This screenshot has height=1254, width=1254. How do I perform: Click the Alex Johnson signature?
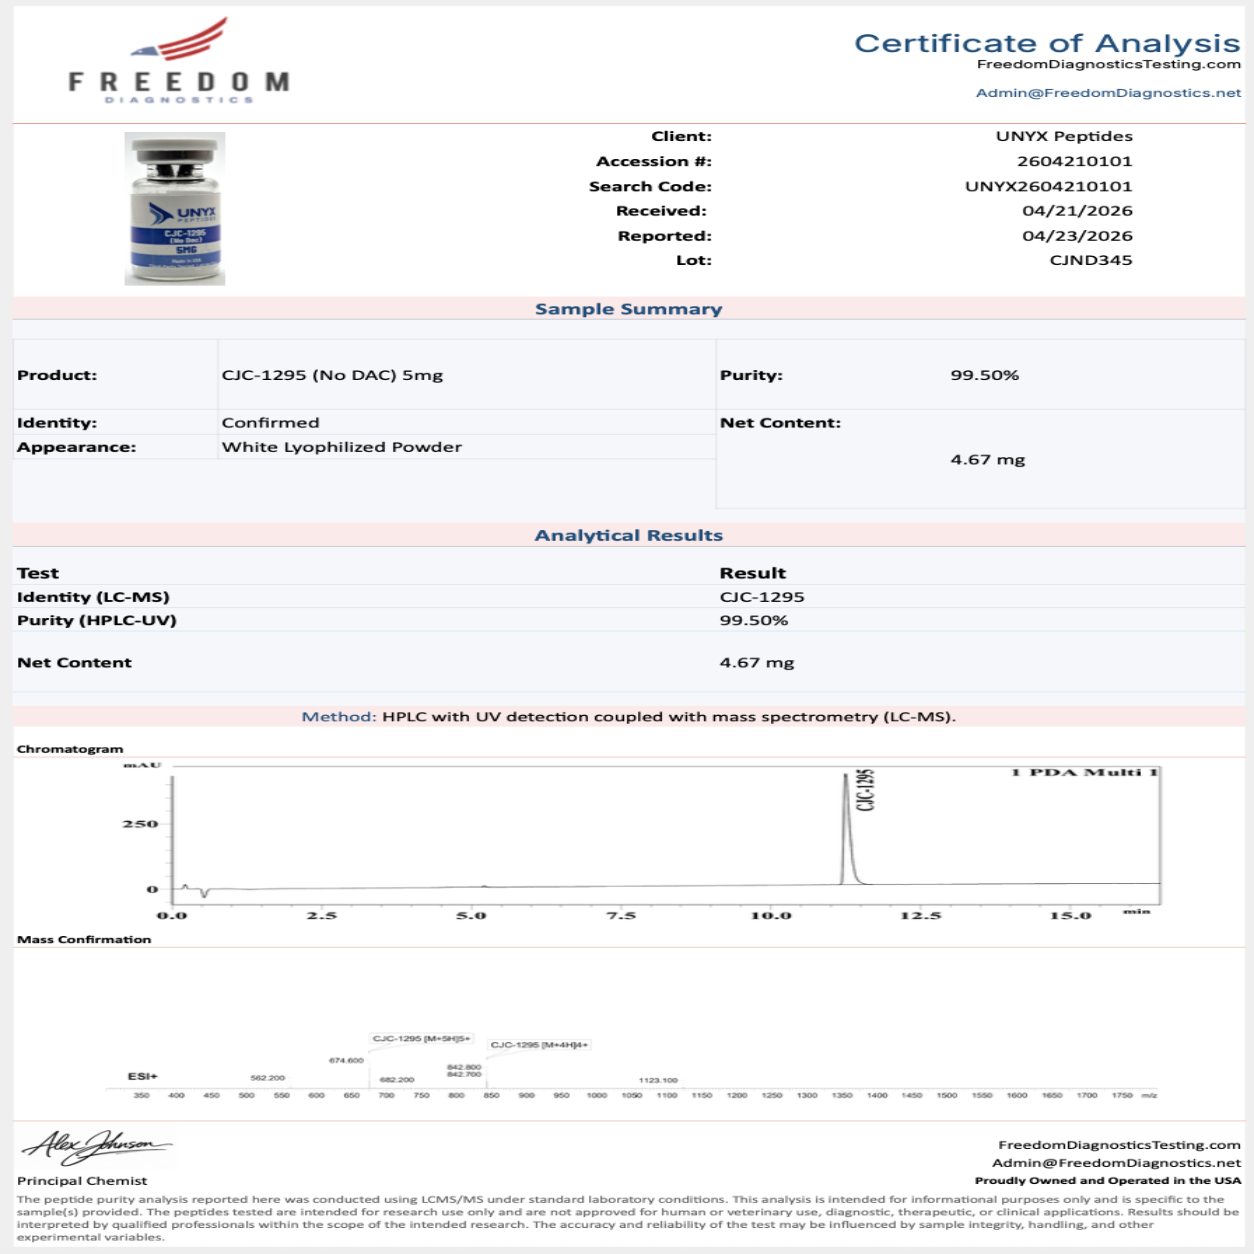click(x=97, y=1145)
